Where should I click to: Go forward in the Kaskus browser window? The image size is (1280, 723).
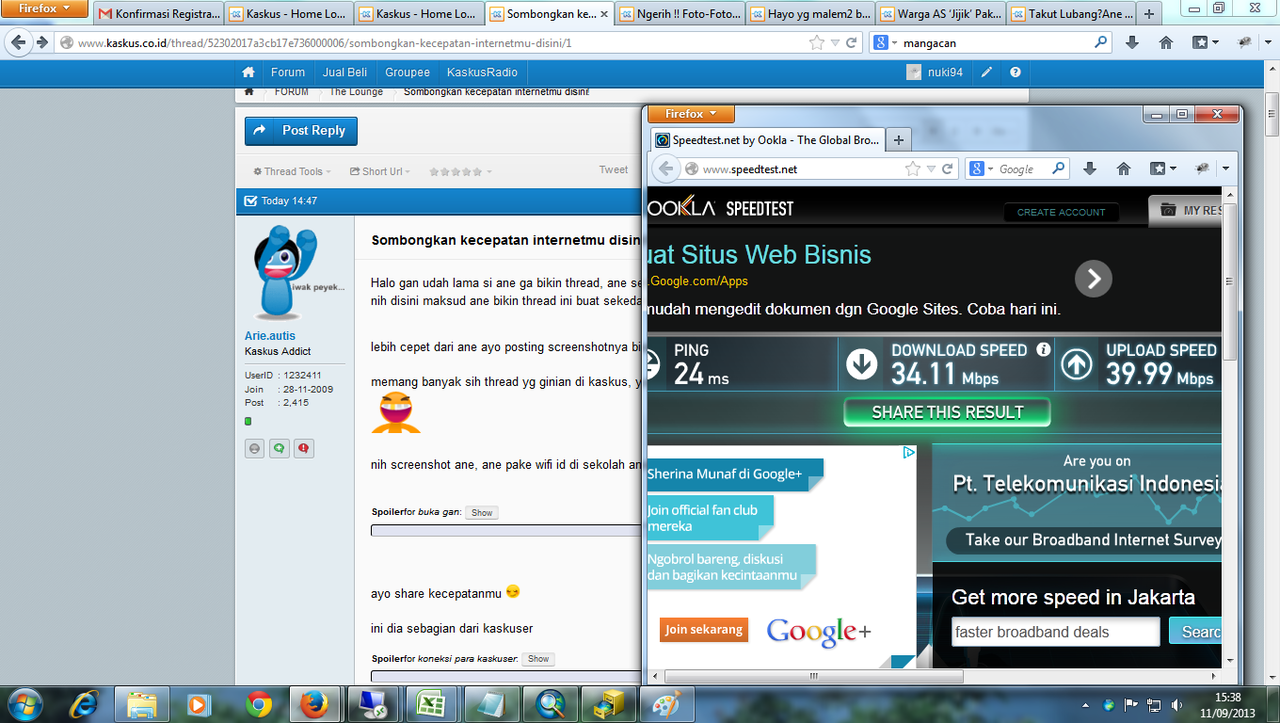click(42, 43)
